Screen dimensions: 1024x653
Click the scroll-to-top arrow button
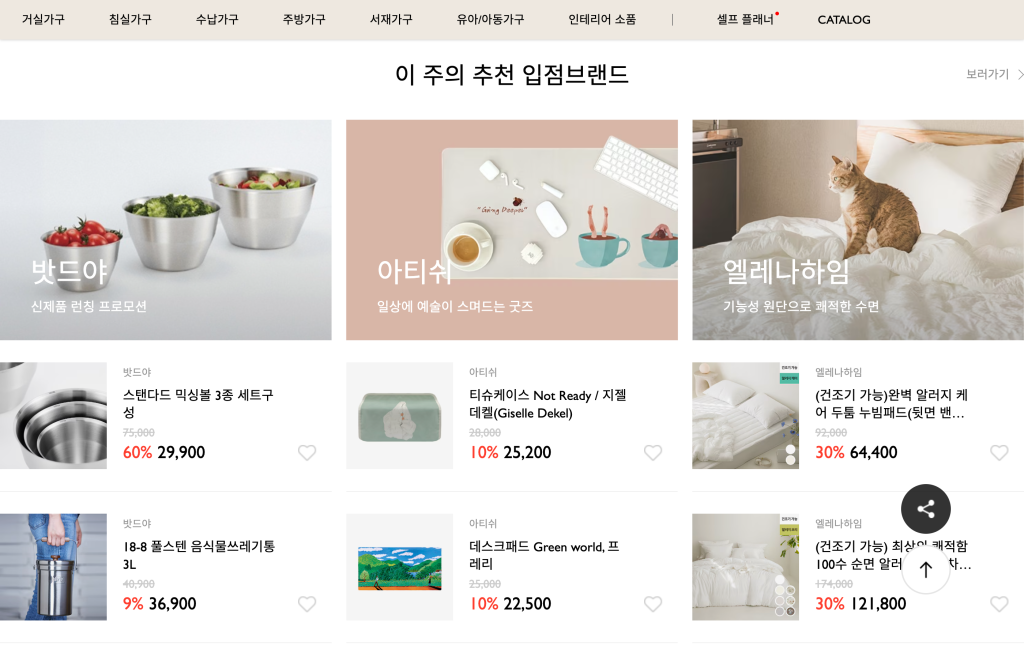click(x=925, y=569)
